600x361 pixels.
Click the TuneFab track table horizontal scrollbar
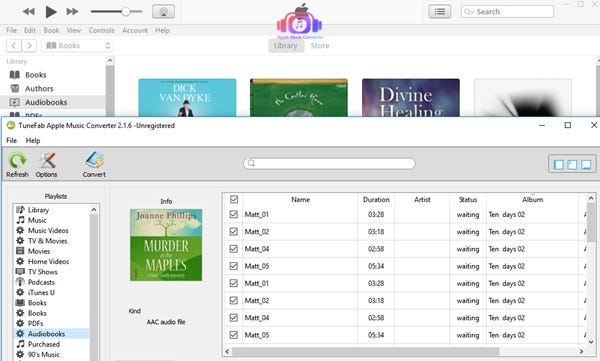point(365,351)
